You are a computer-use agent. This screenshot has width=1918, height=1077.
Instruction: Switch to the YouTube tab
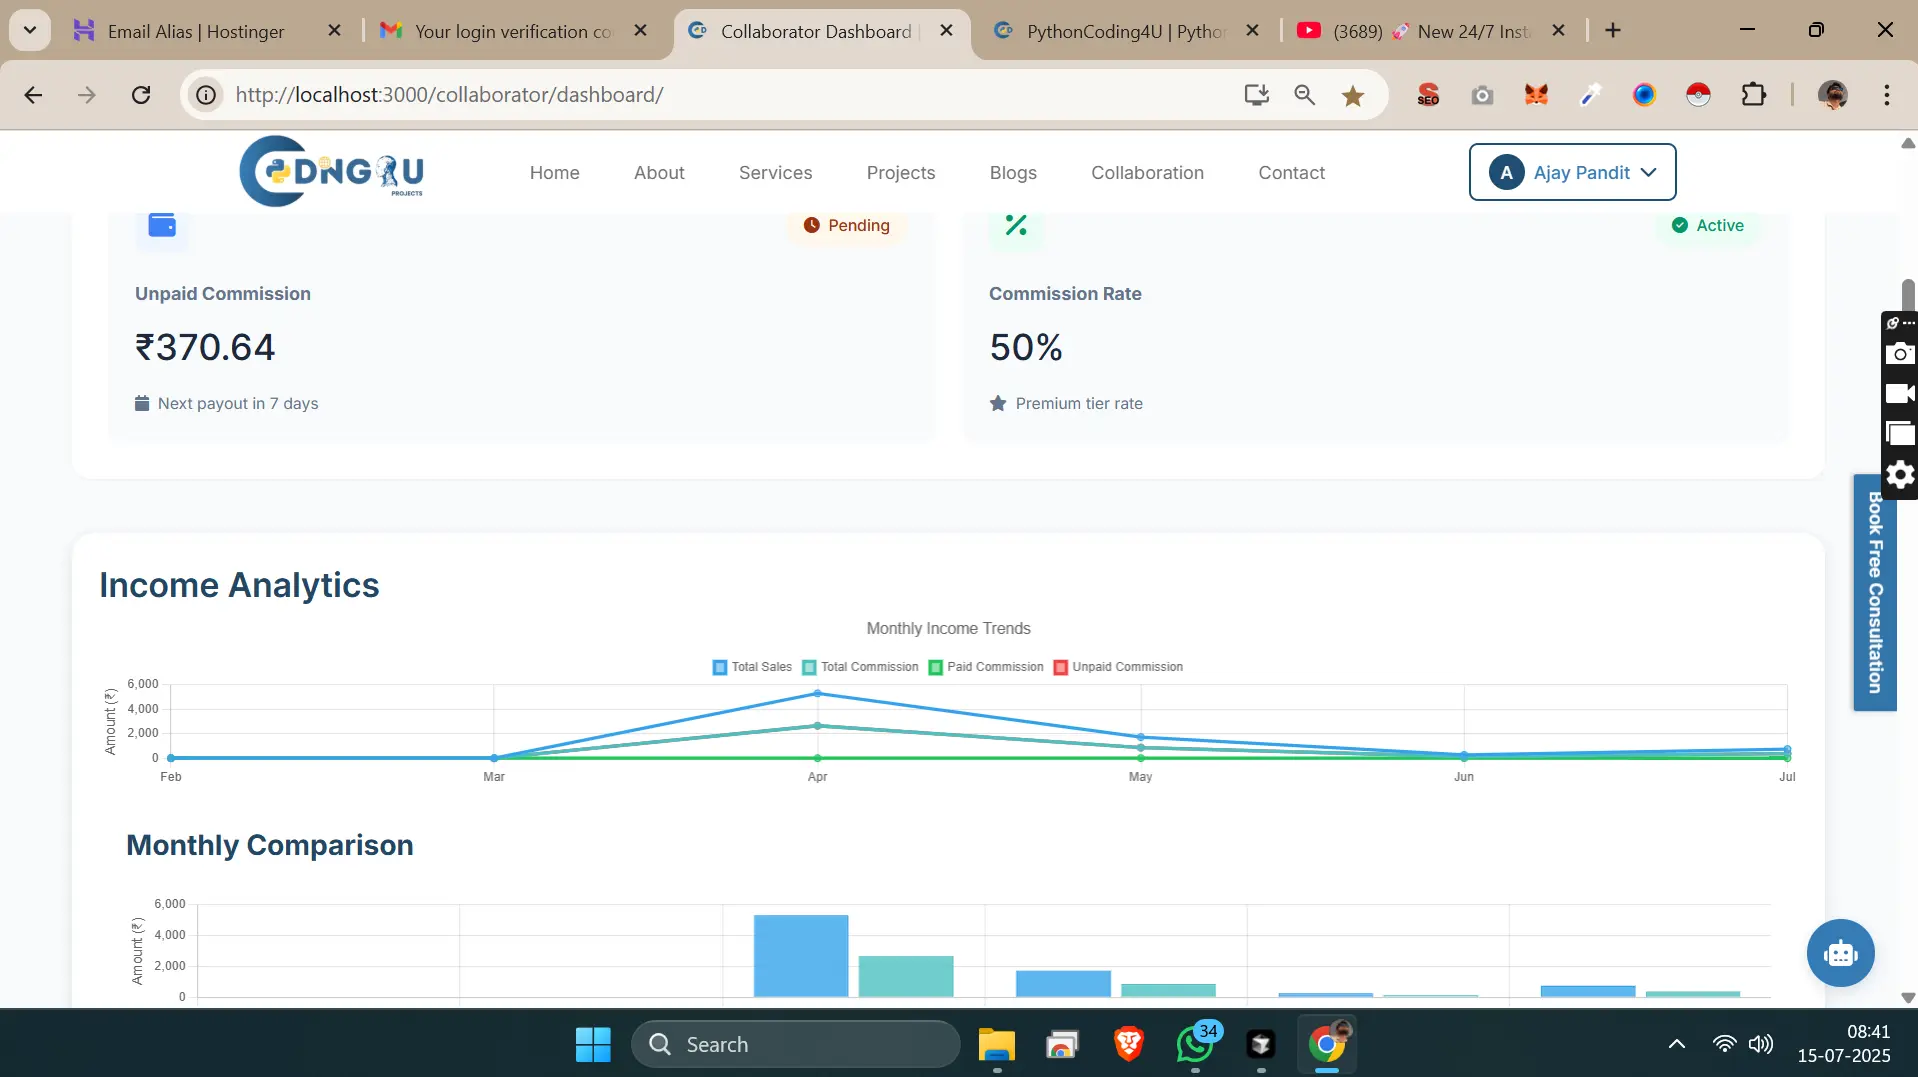[1430, 31]
